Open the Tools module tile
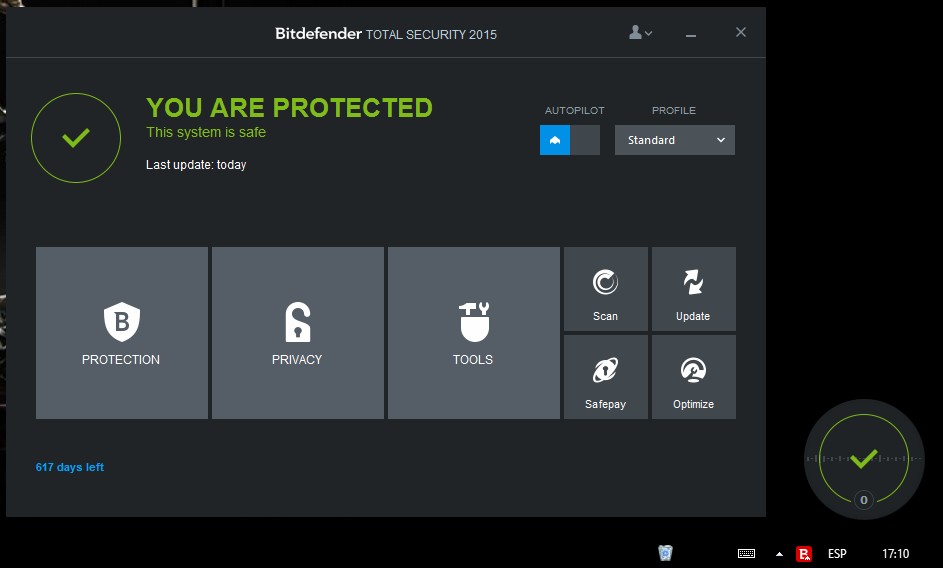Screen dimensions: 943x568 tap(473, 333)
